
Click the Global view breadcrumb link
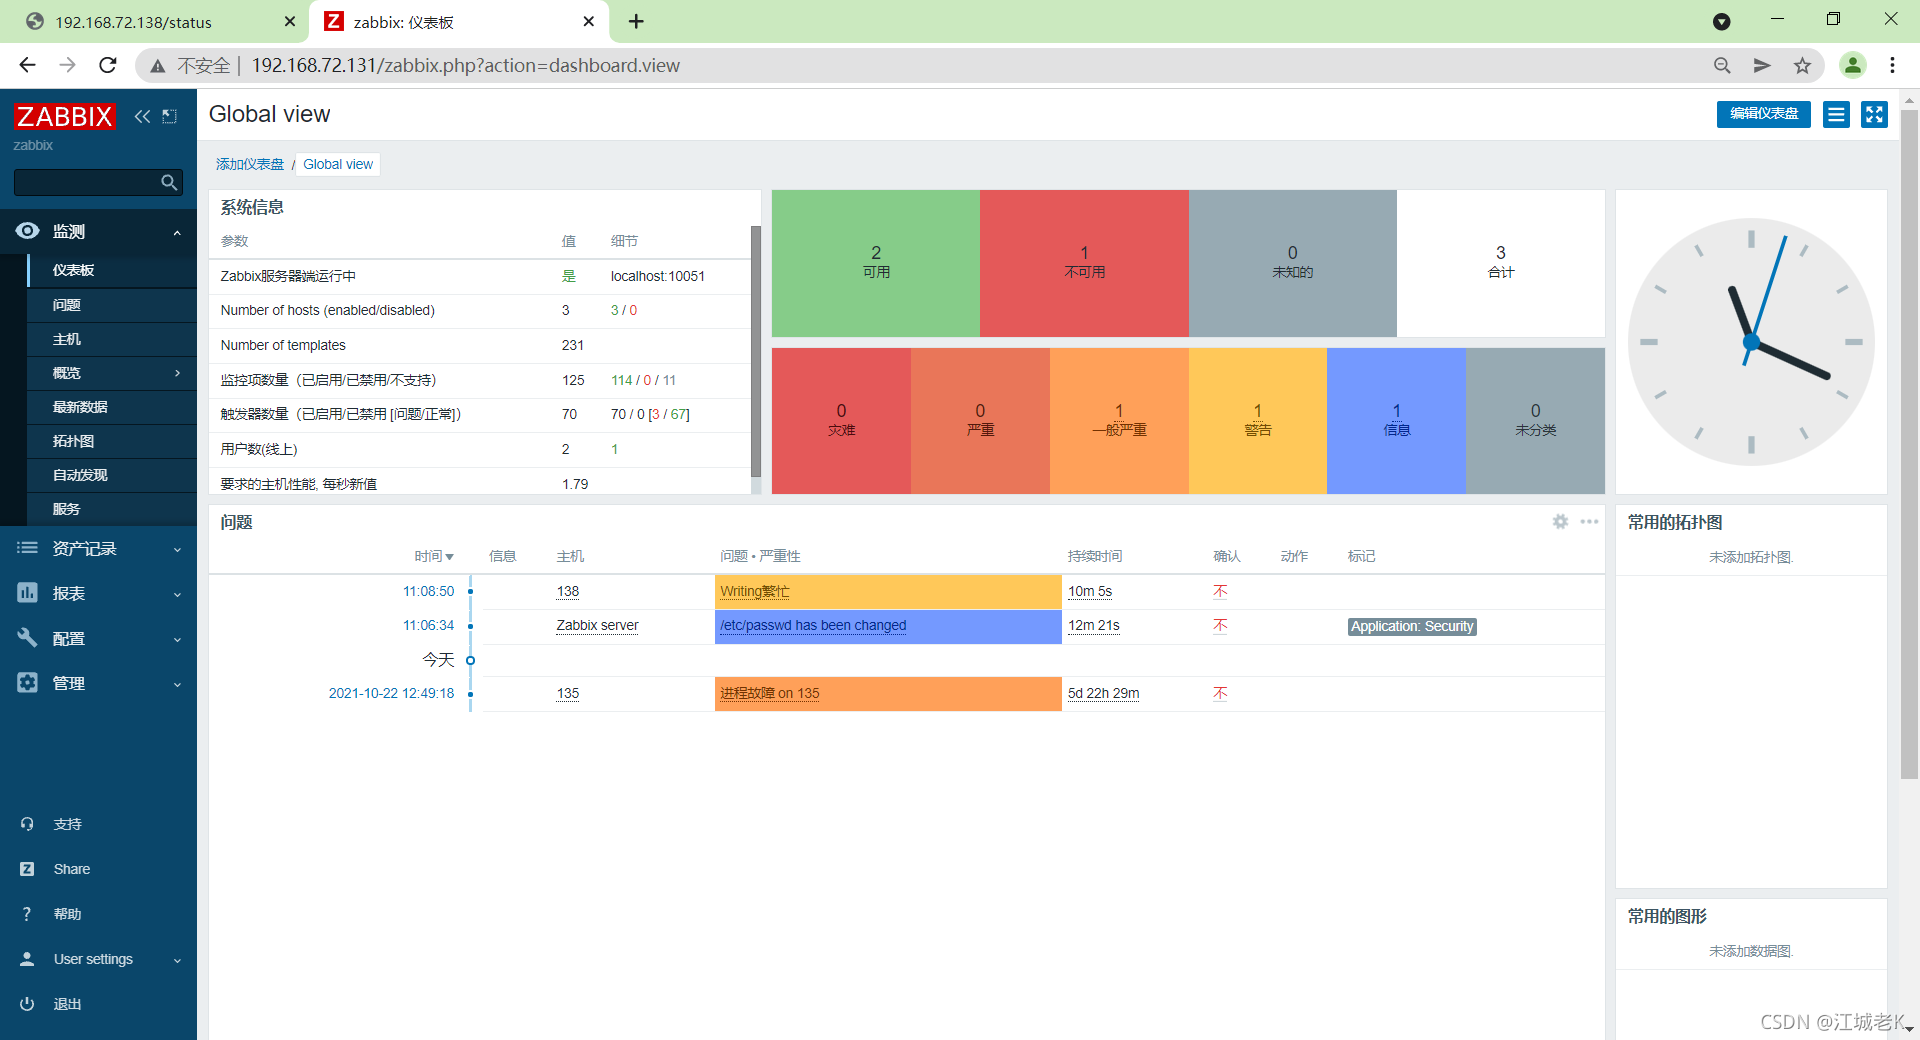(x=338, y=164)
